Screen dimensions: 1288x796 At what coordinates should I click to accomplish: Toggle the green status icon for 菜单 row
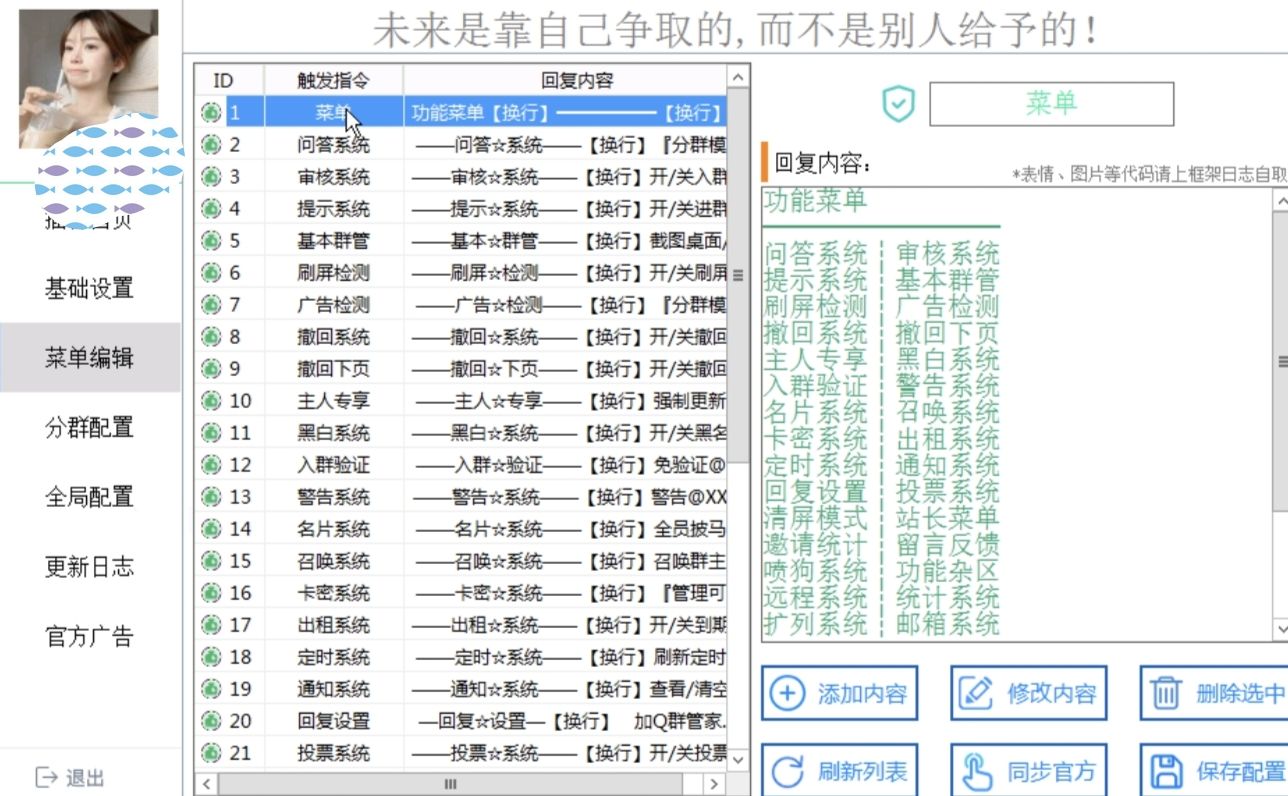212,112
